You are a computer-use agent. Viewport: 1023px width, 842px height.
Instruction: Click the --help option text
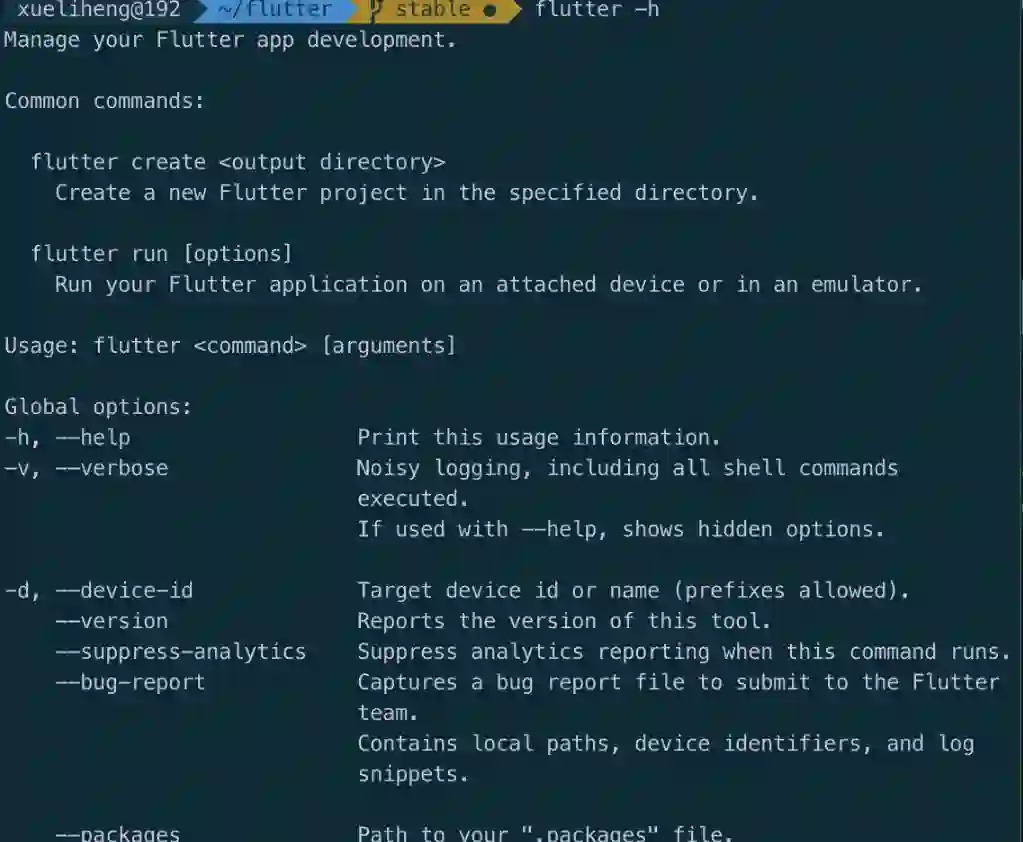(93, 438)
